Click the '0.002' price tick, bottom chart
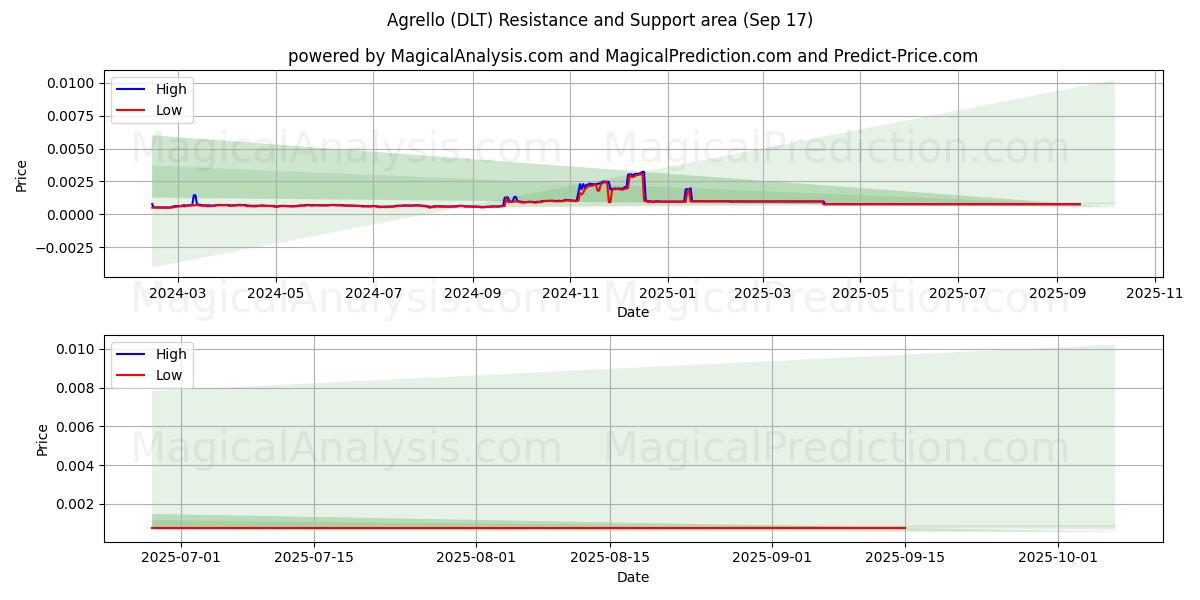Viewport: 1200px width, 600px height. (75, 505)
